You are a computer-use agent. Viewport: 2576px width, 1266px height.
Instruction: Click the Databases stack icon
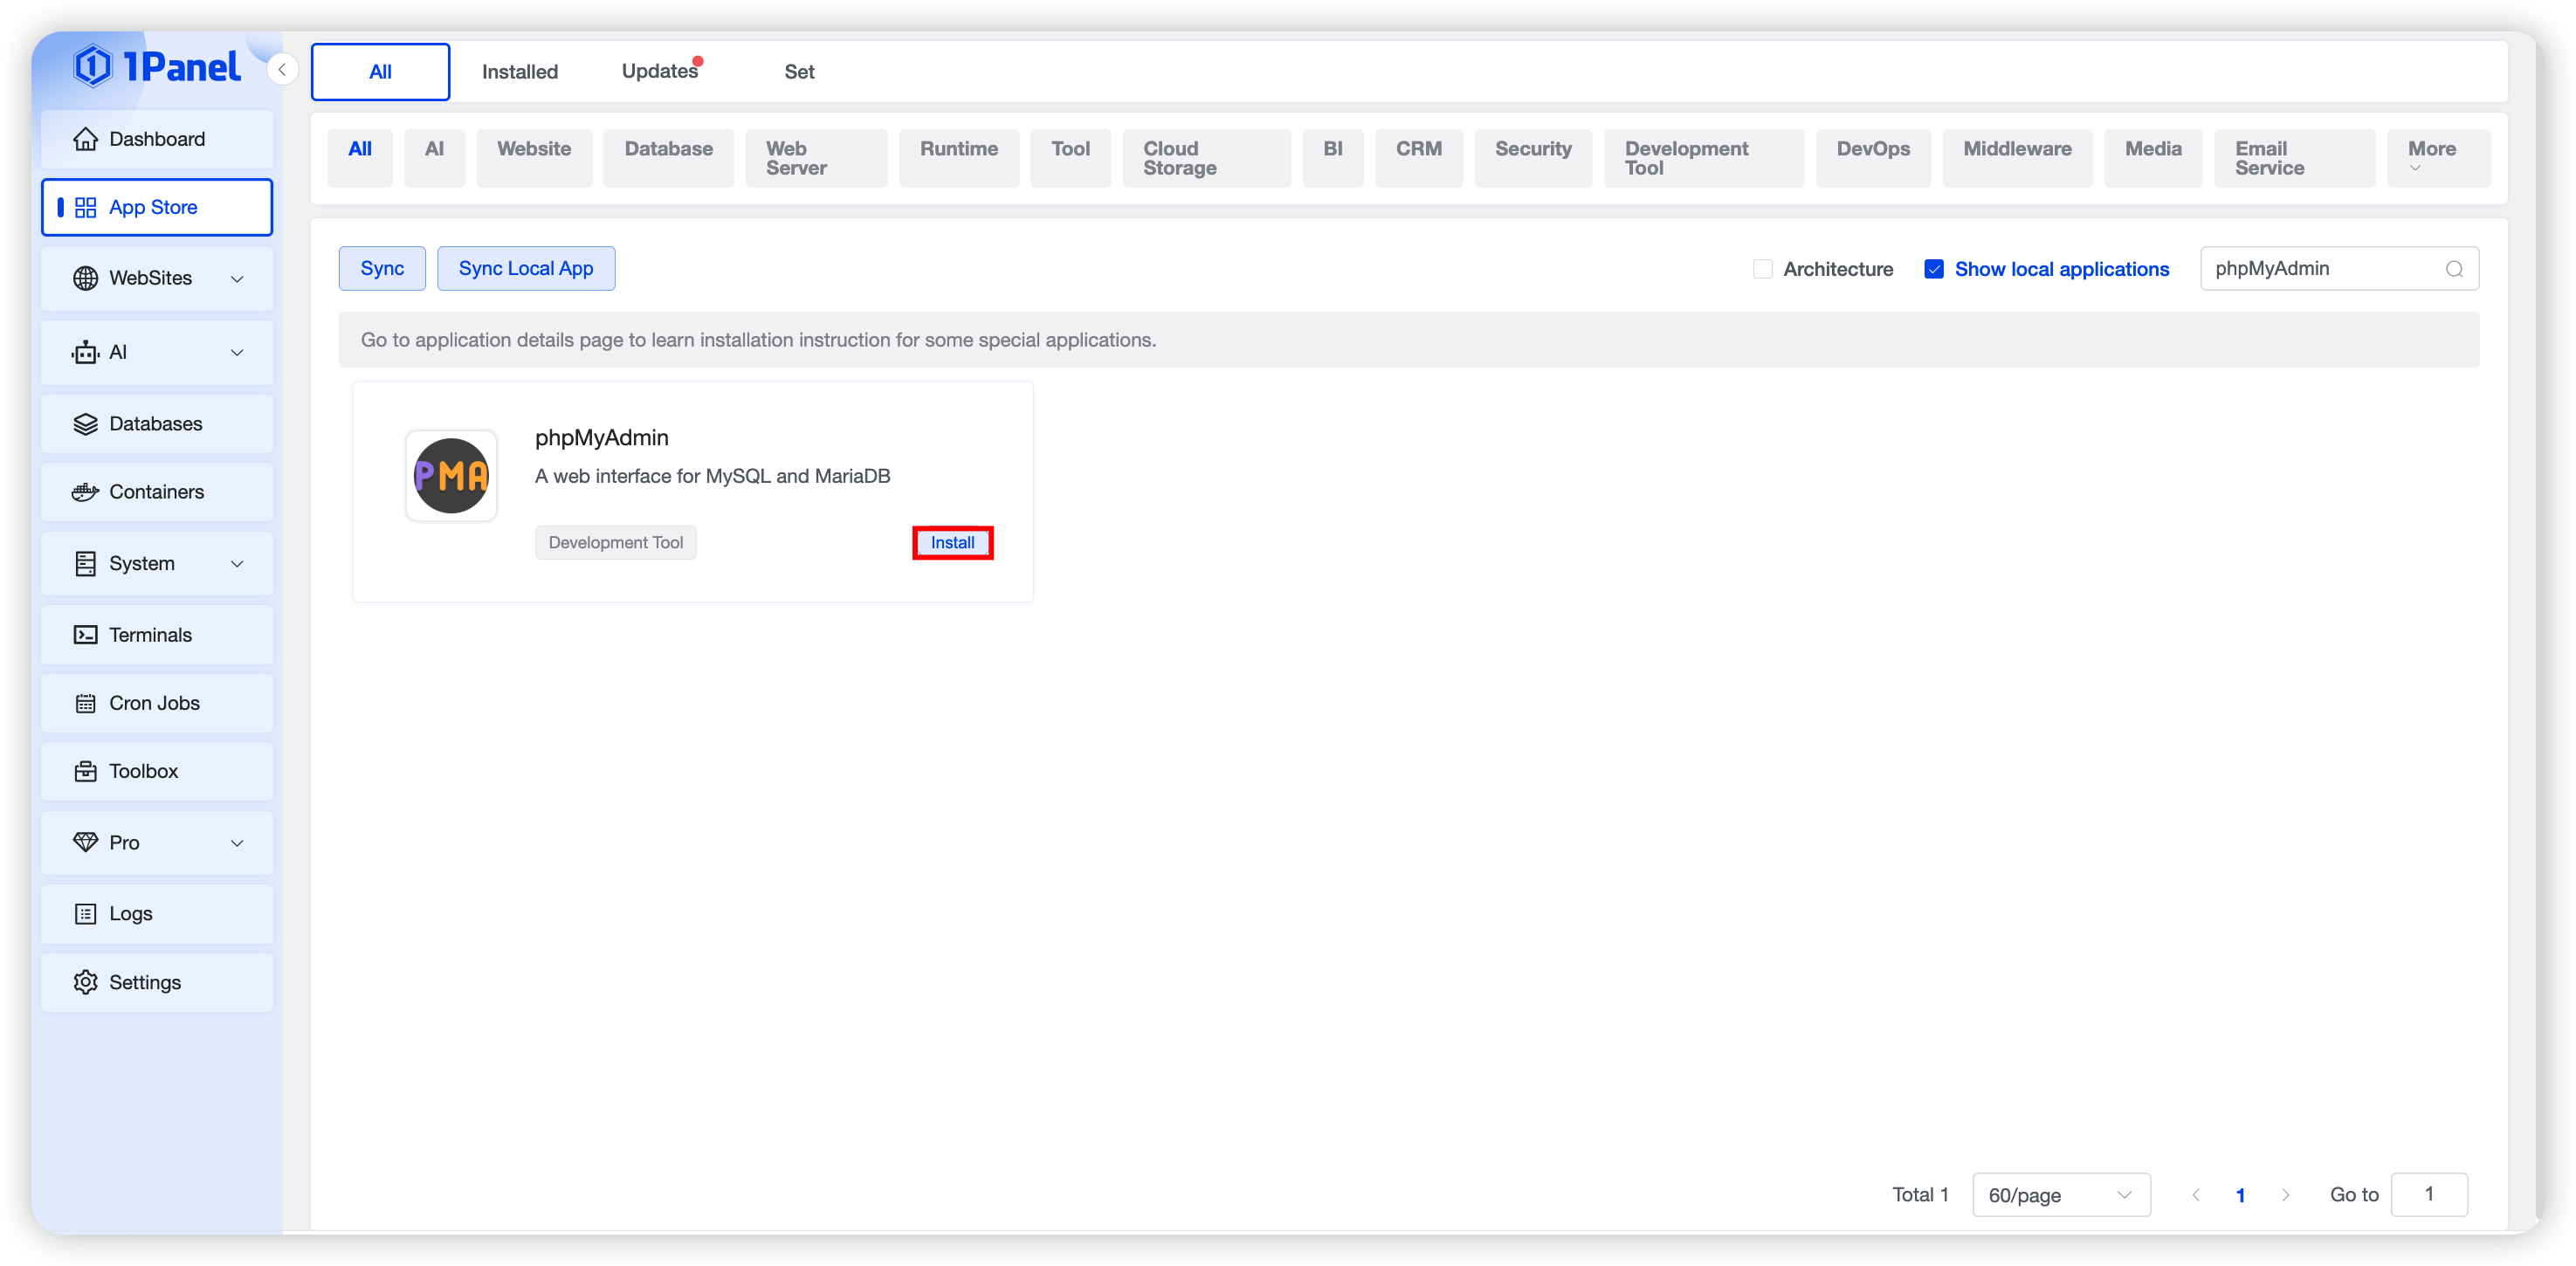[x=85, y=424]
